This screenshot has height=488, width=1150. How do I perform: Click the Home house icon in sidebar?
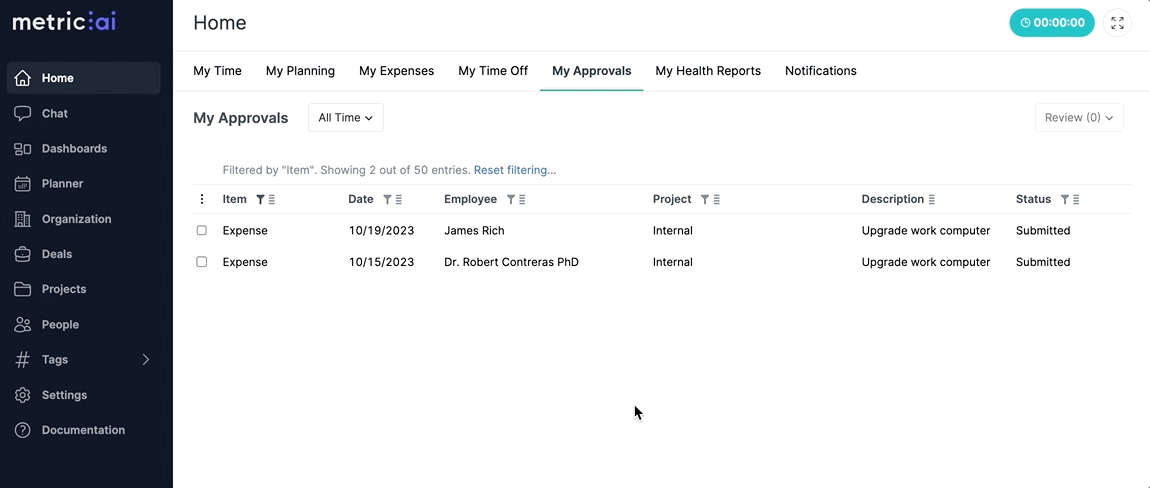[23, 78]
